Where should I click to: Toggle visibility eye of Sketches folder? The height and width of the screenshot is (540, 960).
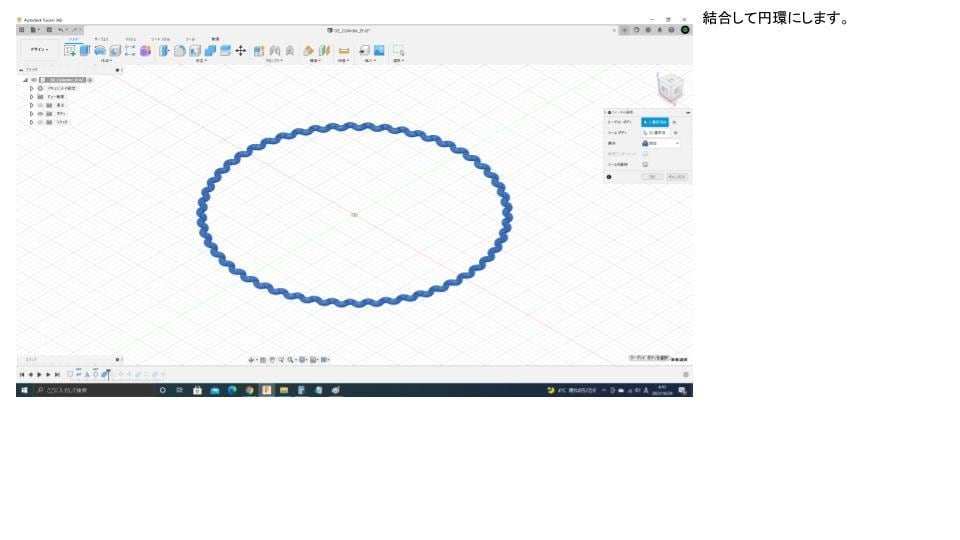click(40, 122)
